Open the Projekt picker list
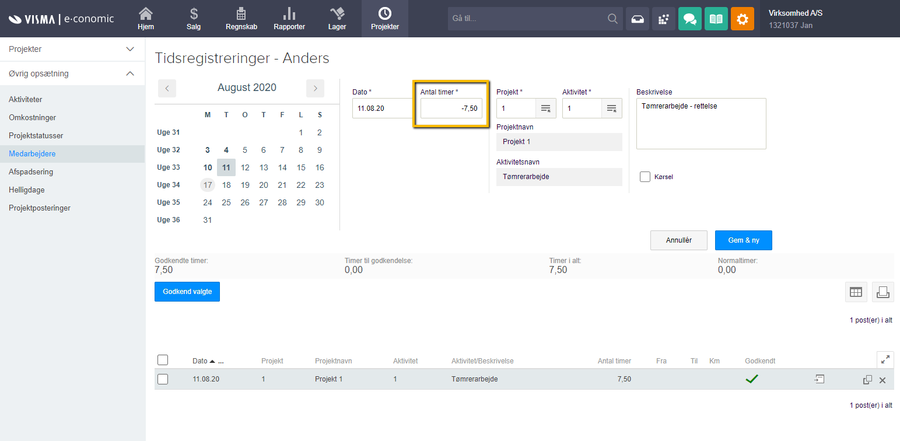Viewport: 900px width, 441px height. [546, 108]
